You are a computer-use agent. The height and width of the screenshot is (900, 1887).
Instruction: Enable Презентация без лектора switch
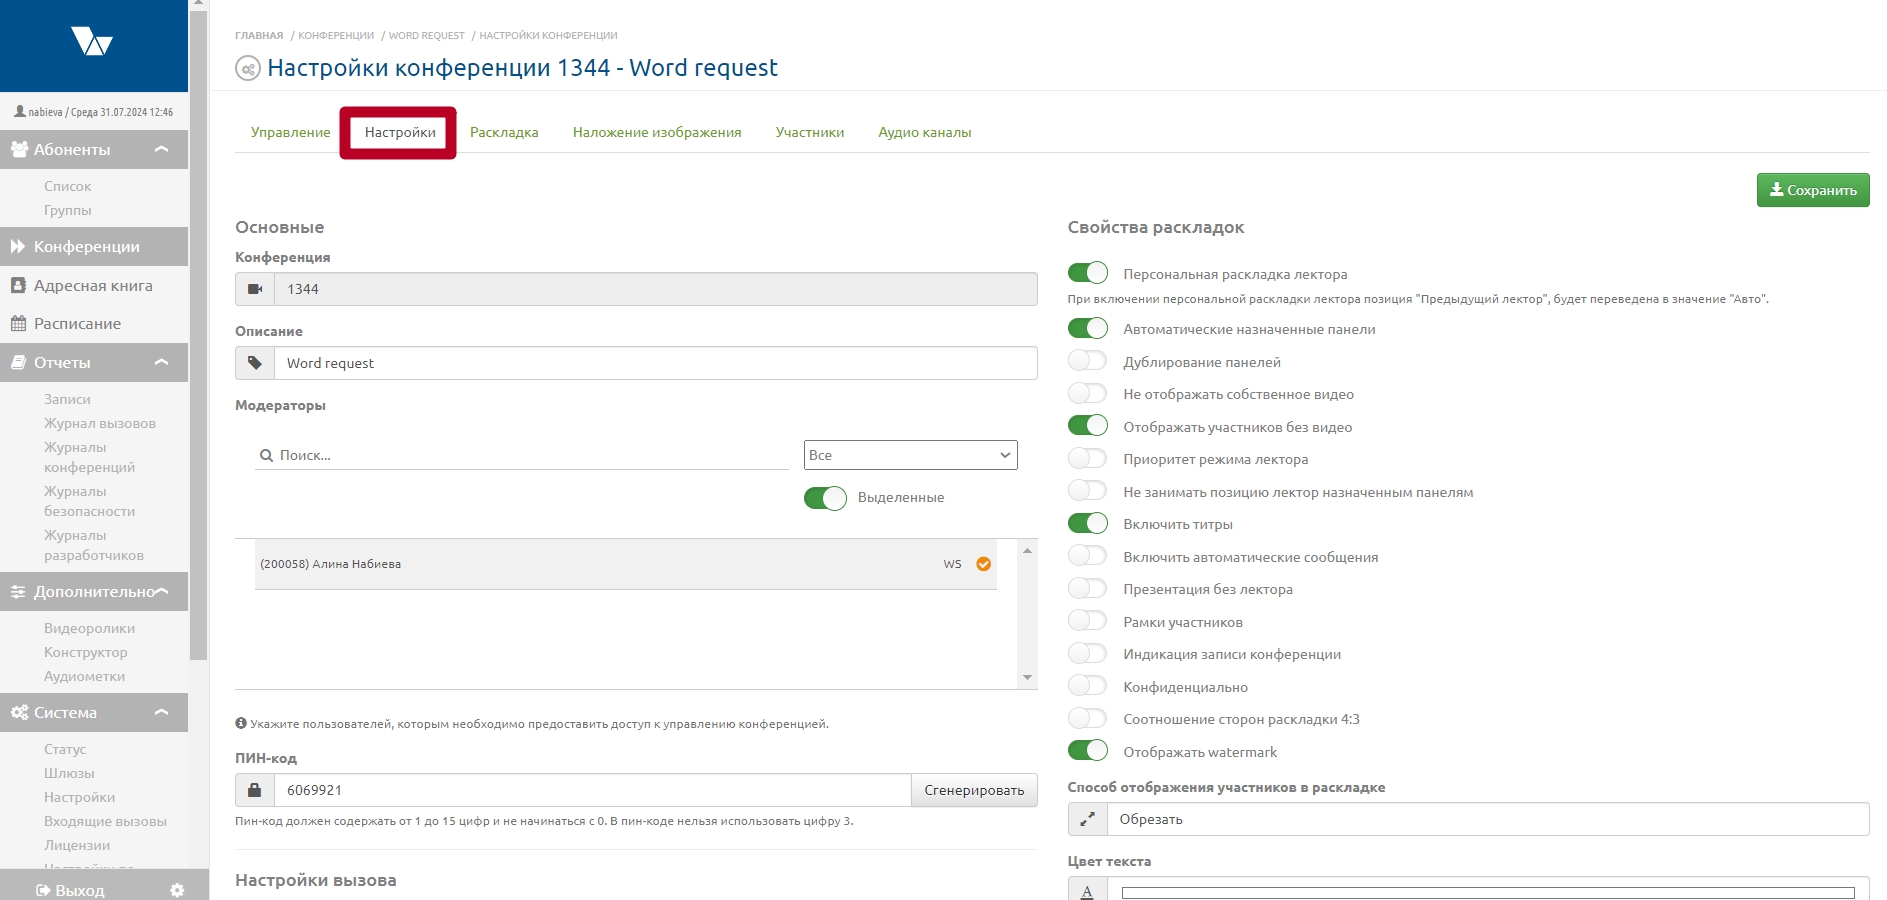(1088, 588)
